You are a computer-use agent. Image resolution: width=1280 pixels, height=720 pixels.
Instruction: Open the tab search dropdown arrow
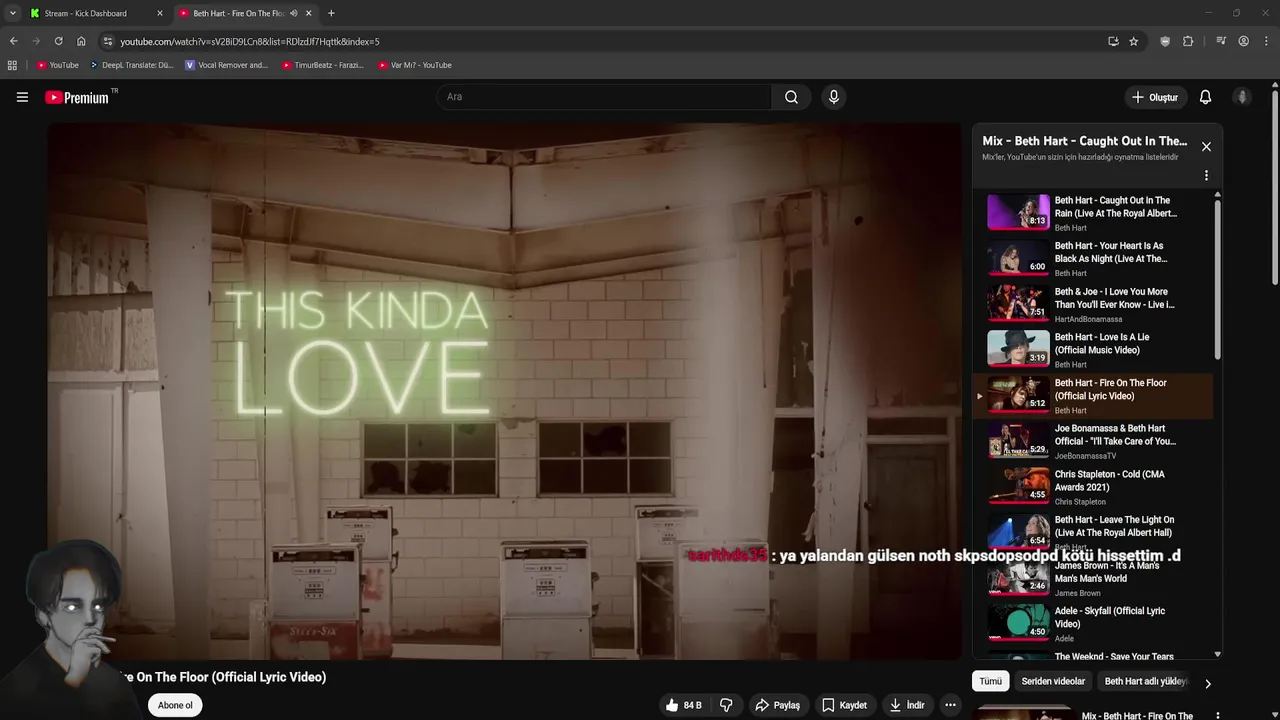(x=12, y=13)
